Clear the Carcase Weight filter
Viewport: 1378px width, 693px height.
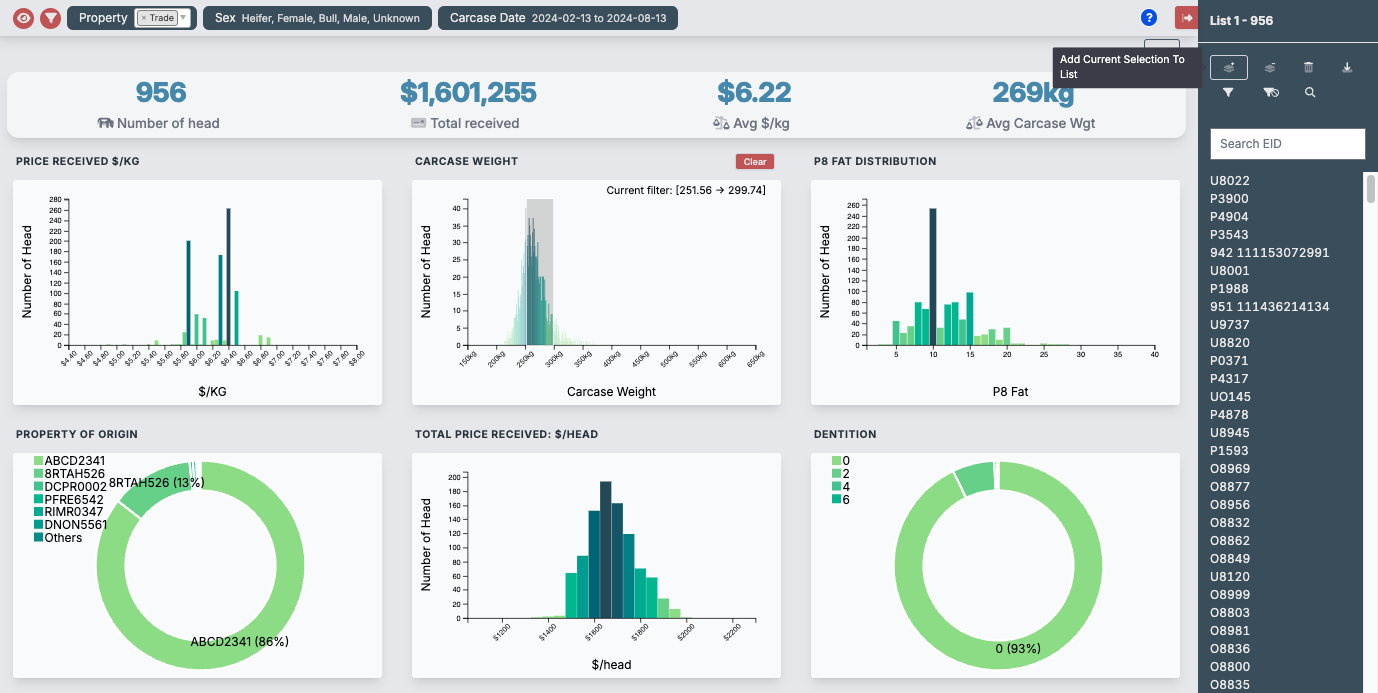(755, 161)
